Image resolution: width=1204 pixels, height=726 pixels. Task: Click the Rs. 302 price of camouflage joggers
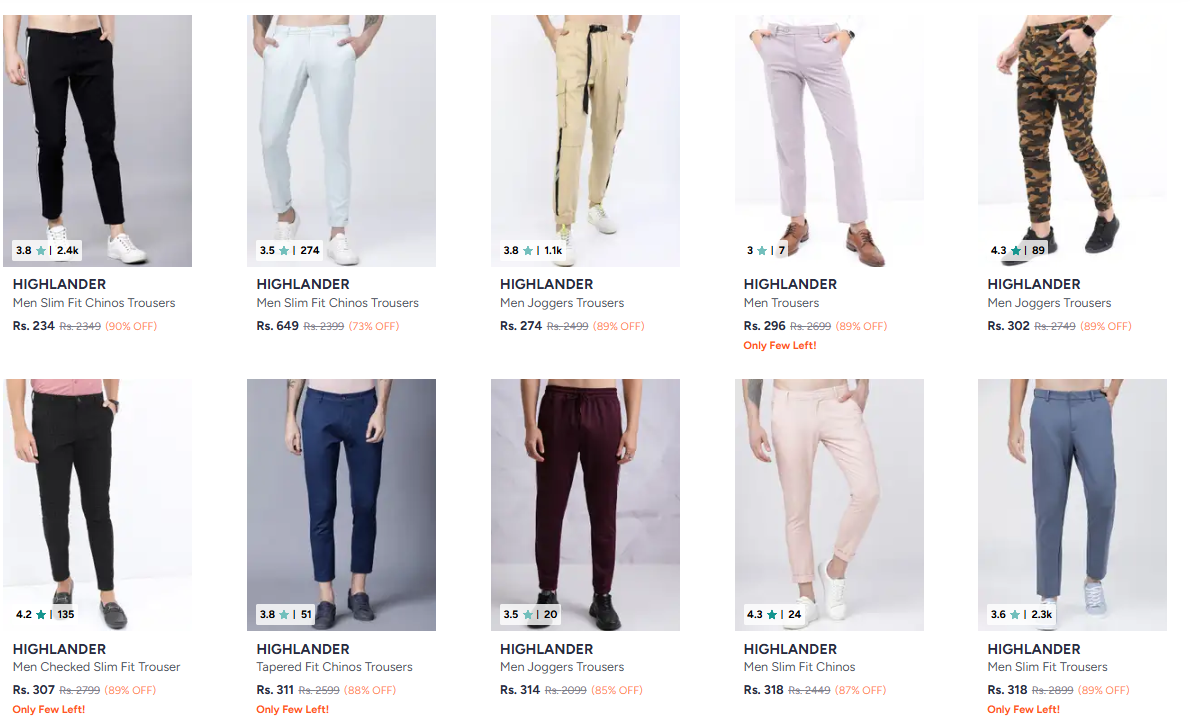(1008, 326)
